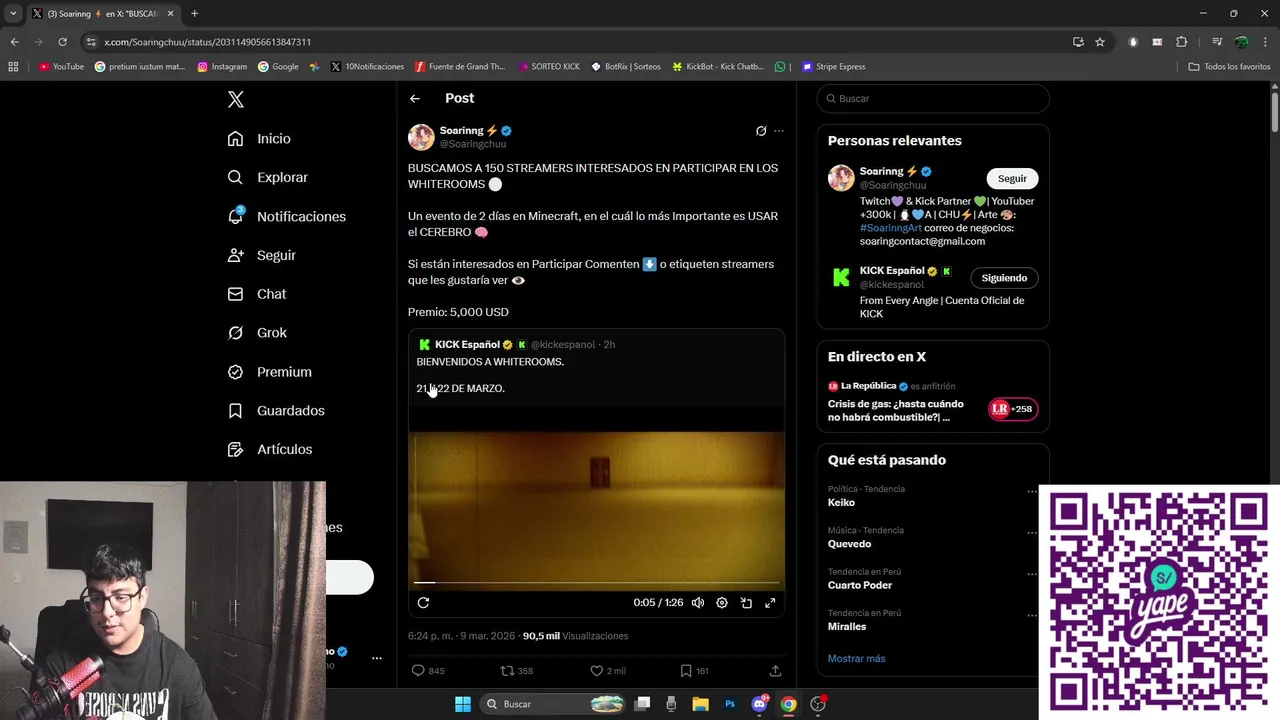Toggle picture-in-picture mode for video
Image resolution: width=1280 pixels, height=720 pixels.
746,603
